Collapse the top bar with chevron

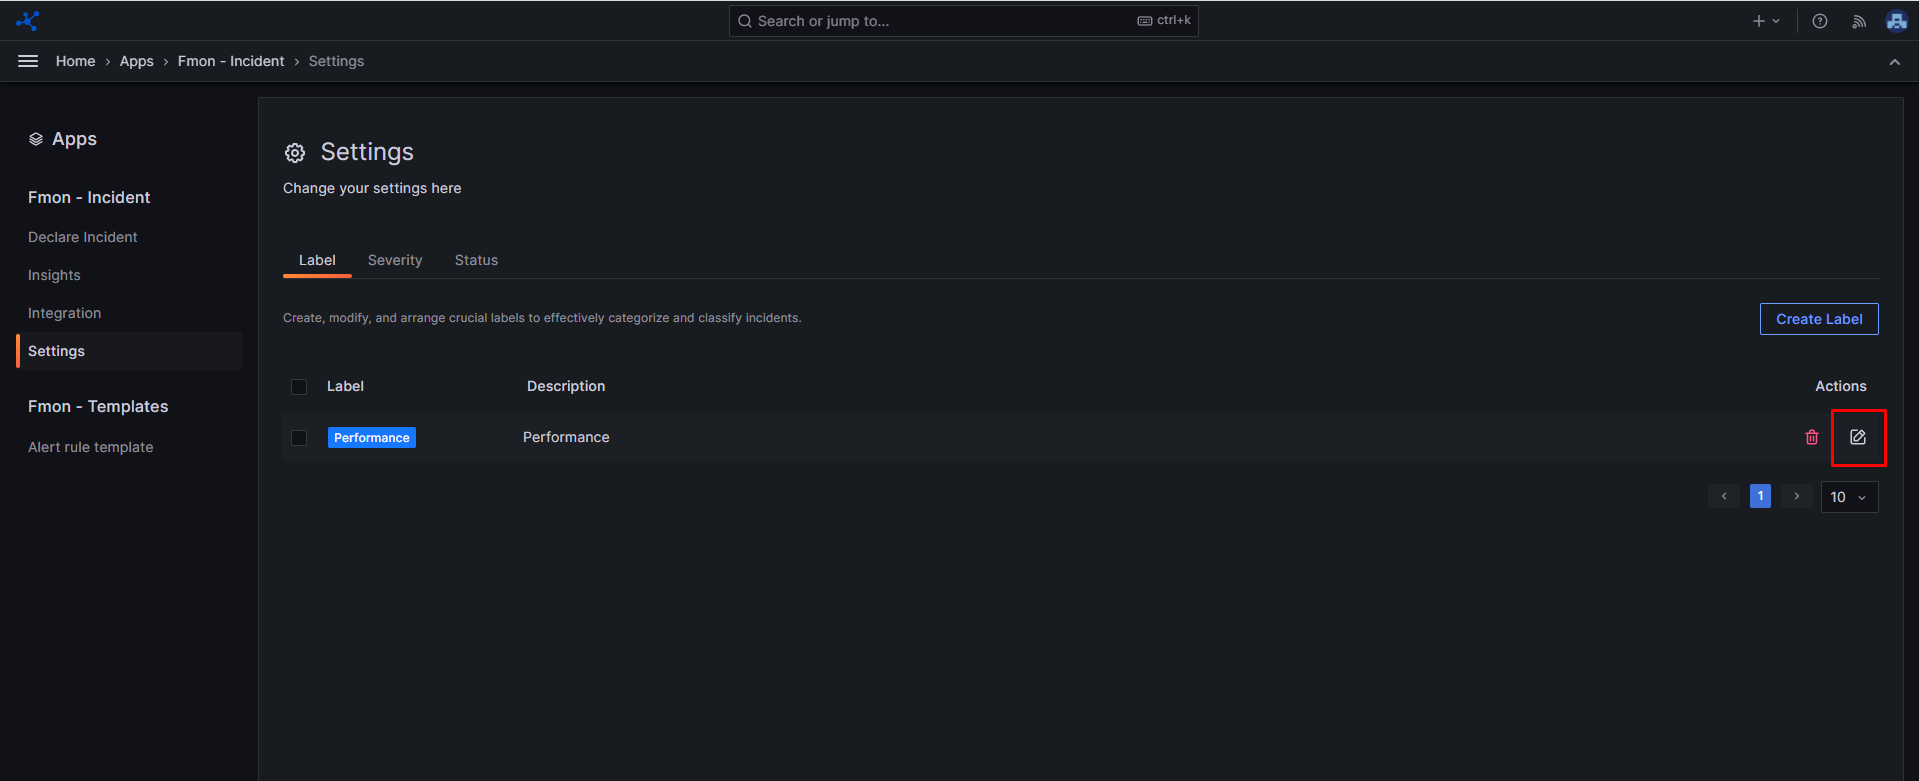(1894, 62)
